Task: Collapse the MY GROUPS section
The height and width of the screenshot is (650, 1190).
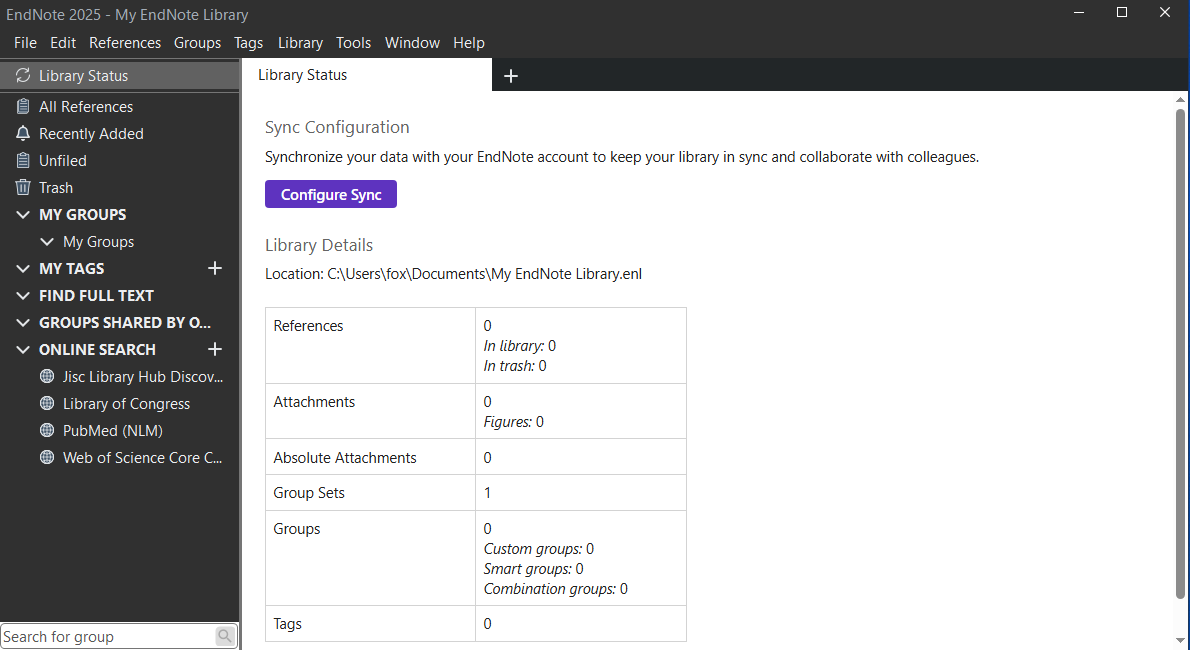Action: [x=23, y=215]
